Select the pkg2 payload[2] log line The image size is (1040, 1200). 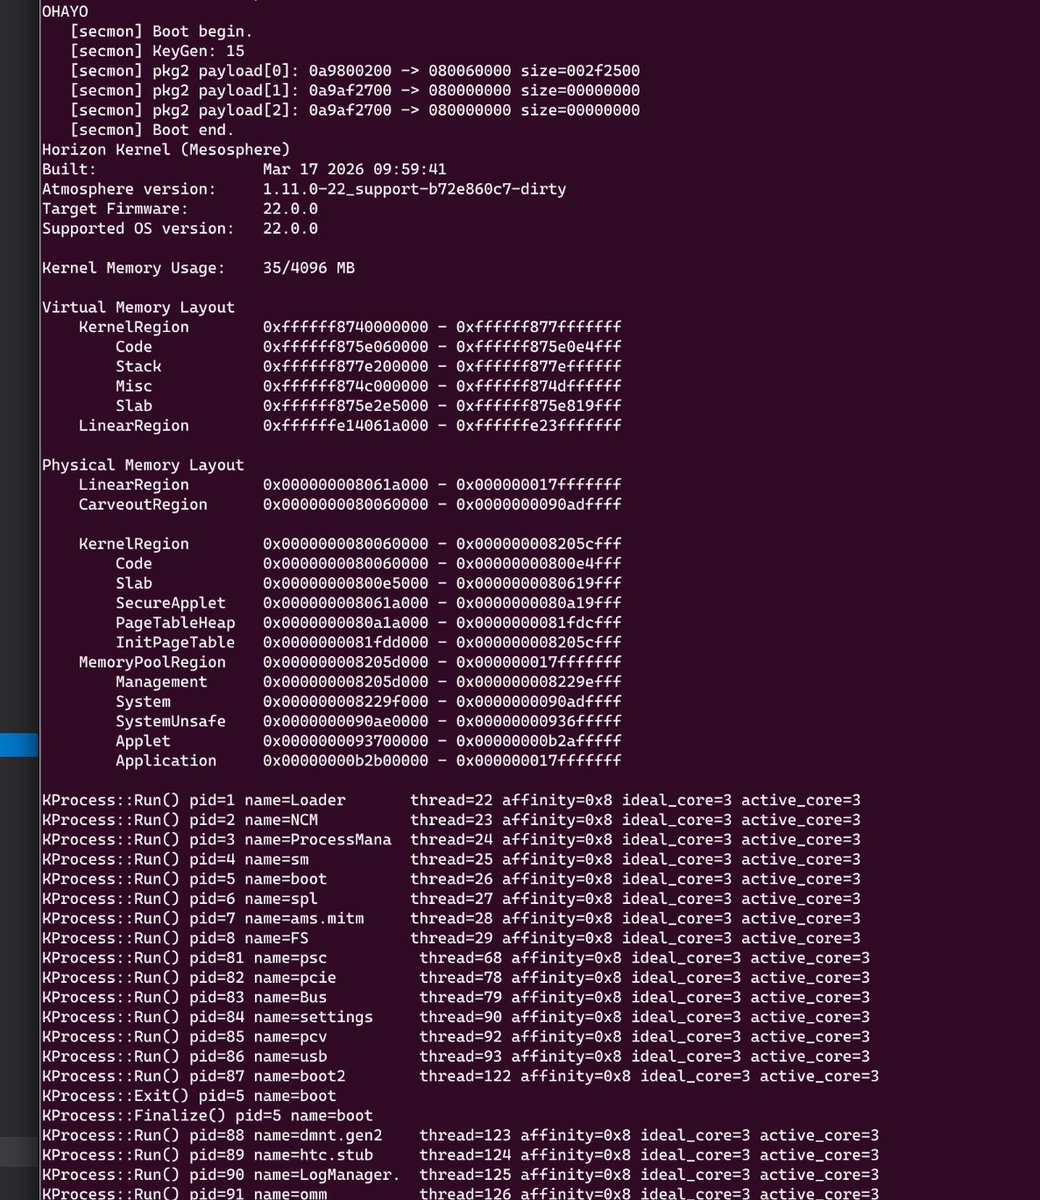click(x=355, y=110)
